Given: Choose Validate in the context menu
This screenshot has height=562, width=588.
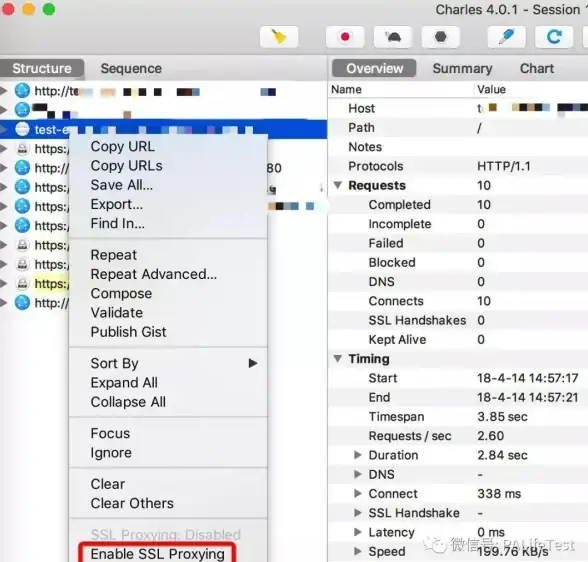Looking at the screenshot, I should [168, 313].
